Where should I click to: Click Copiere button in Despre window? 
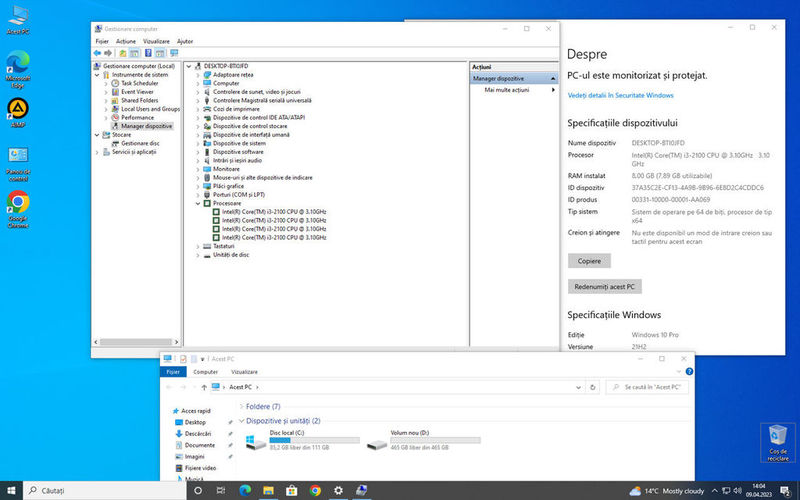[589, 261]
